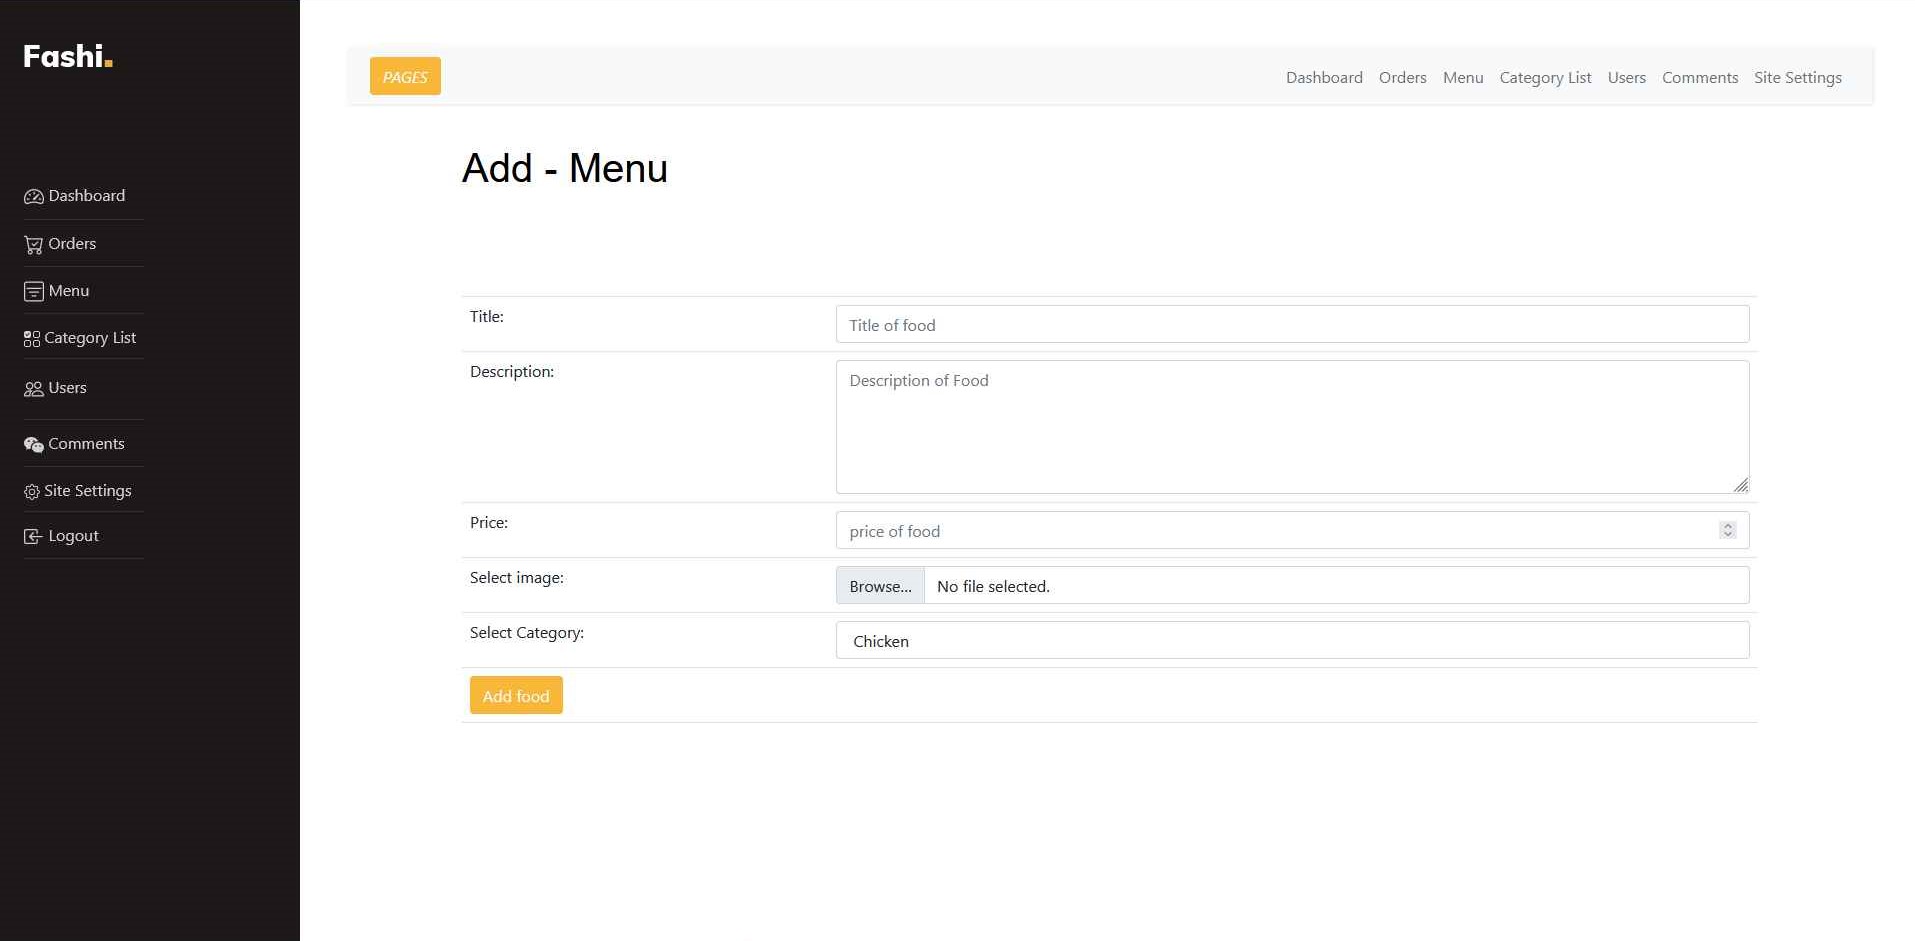Screen dimensions: 1915x941
Task: Click the Category List grid icon
Action: click(31, 339)
